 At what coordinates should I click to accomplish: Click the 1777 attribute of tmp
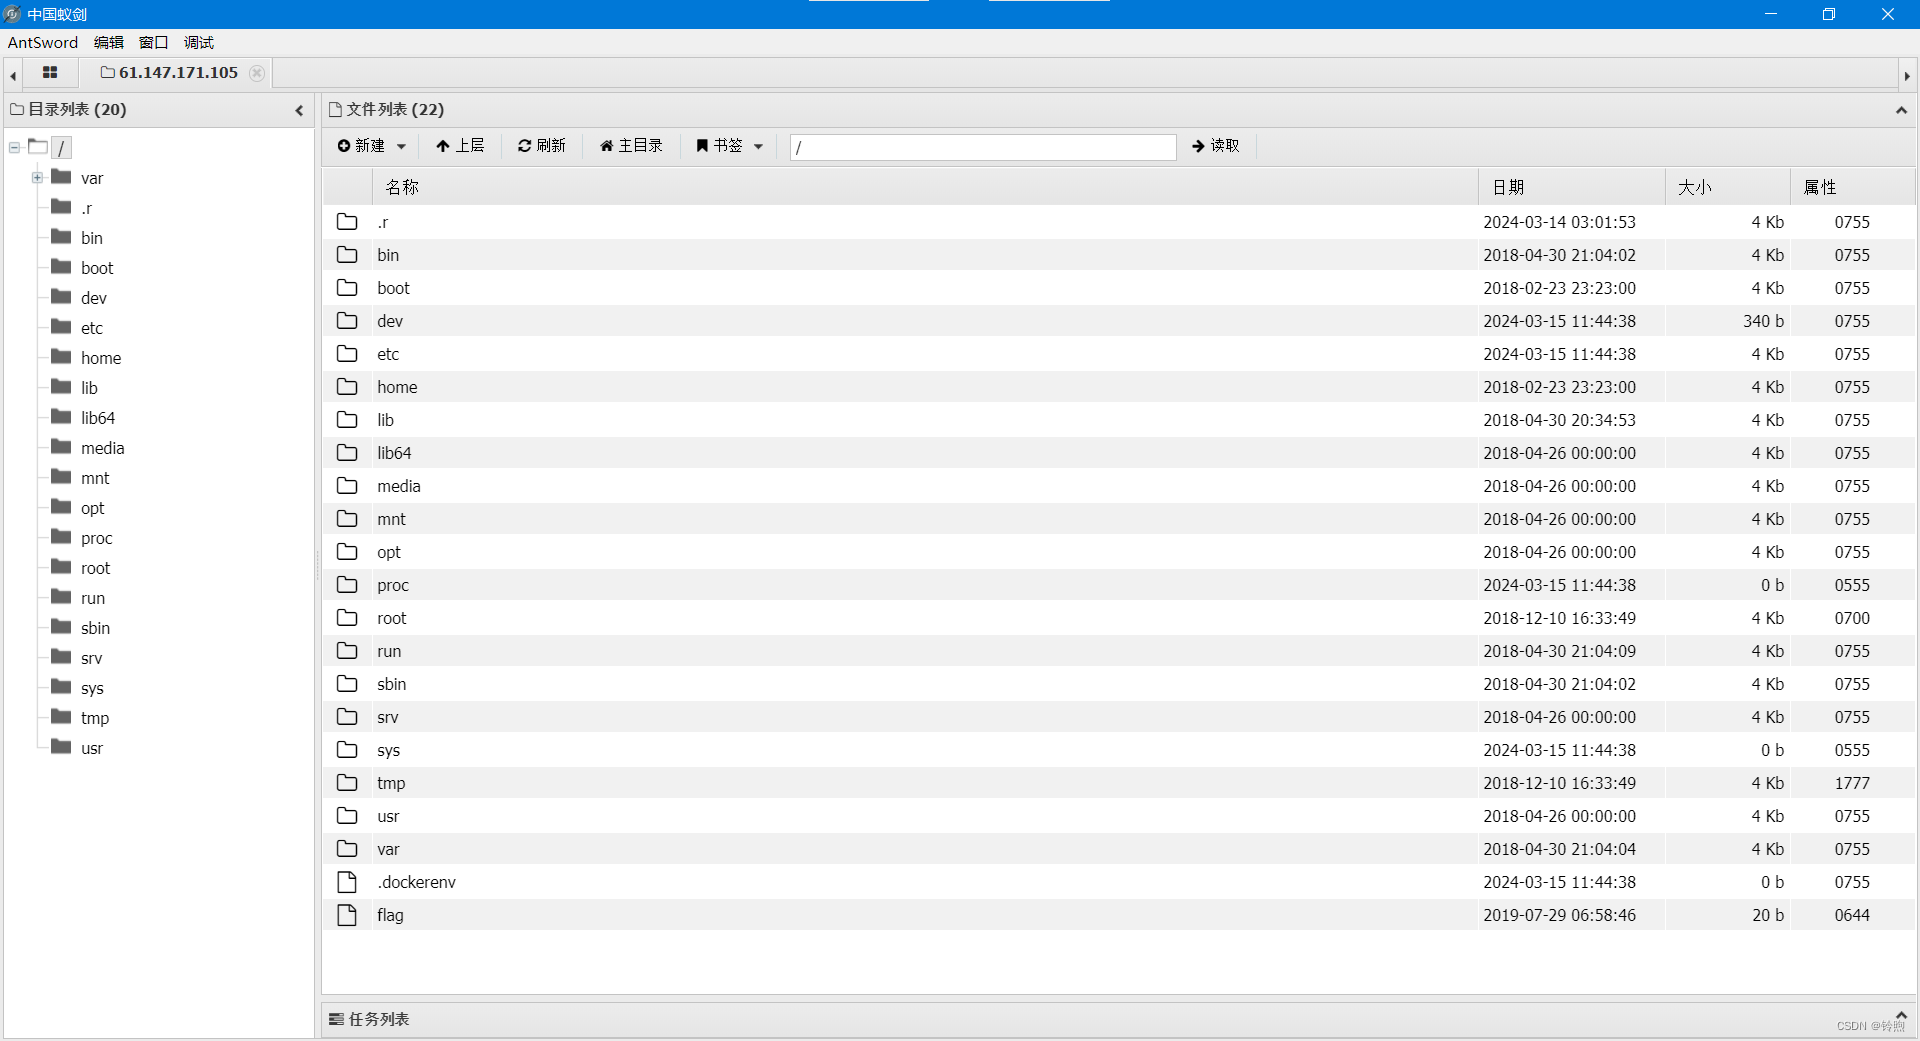(1852, 783)
